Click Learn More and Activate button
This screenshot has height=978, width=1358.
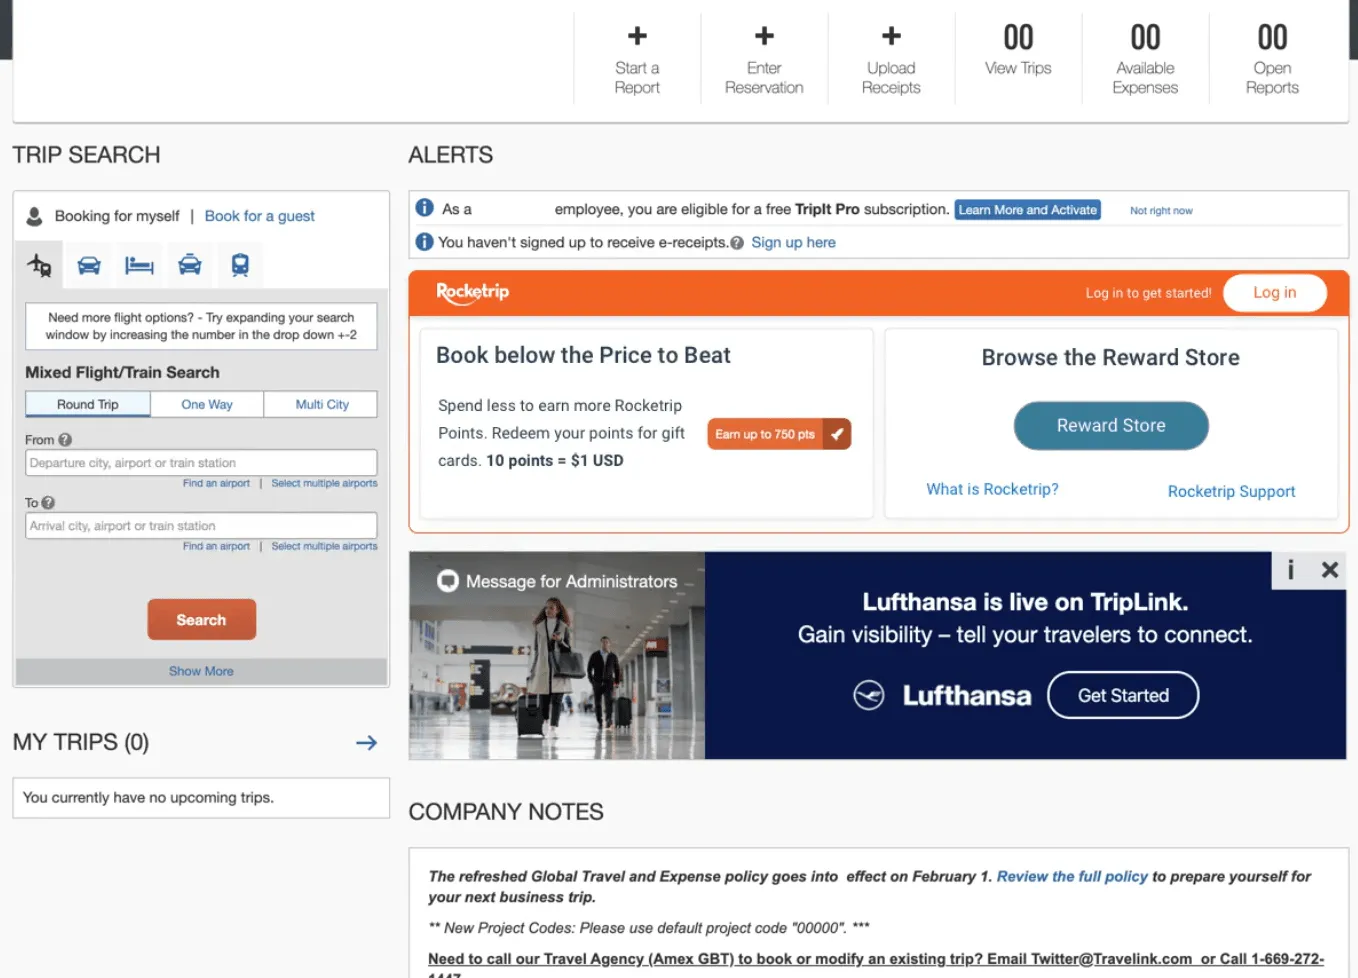click(1027, 210)
